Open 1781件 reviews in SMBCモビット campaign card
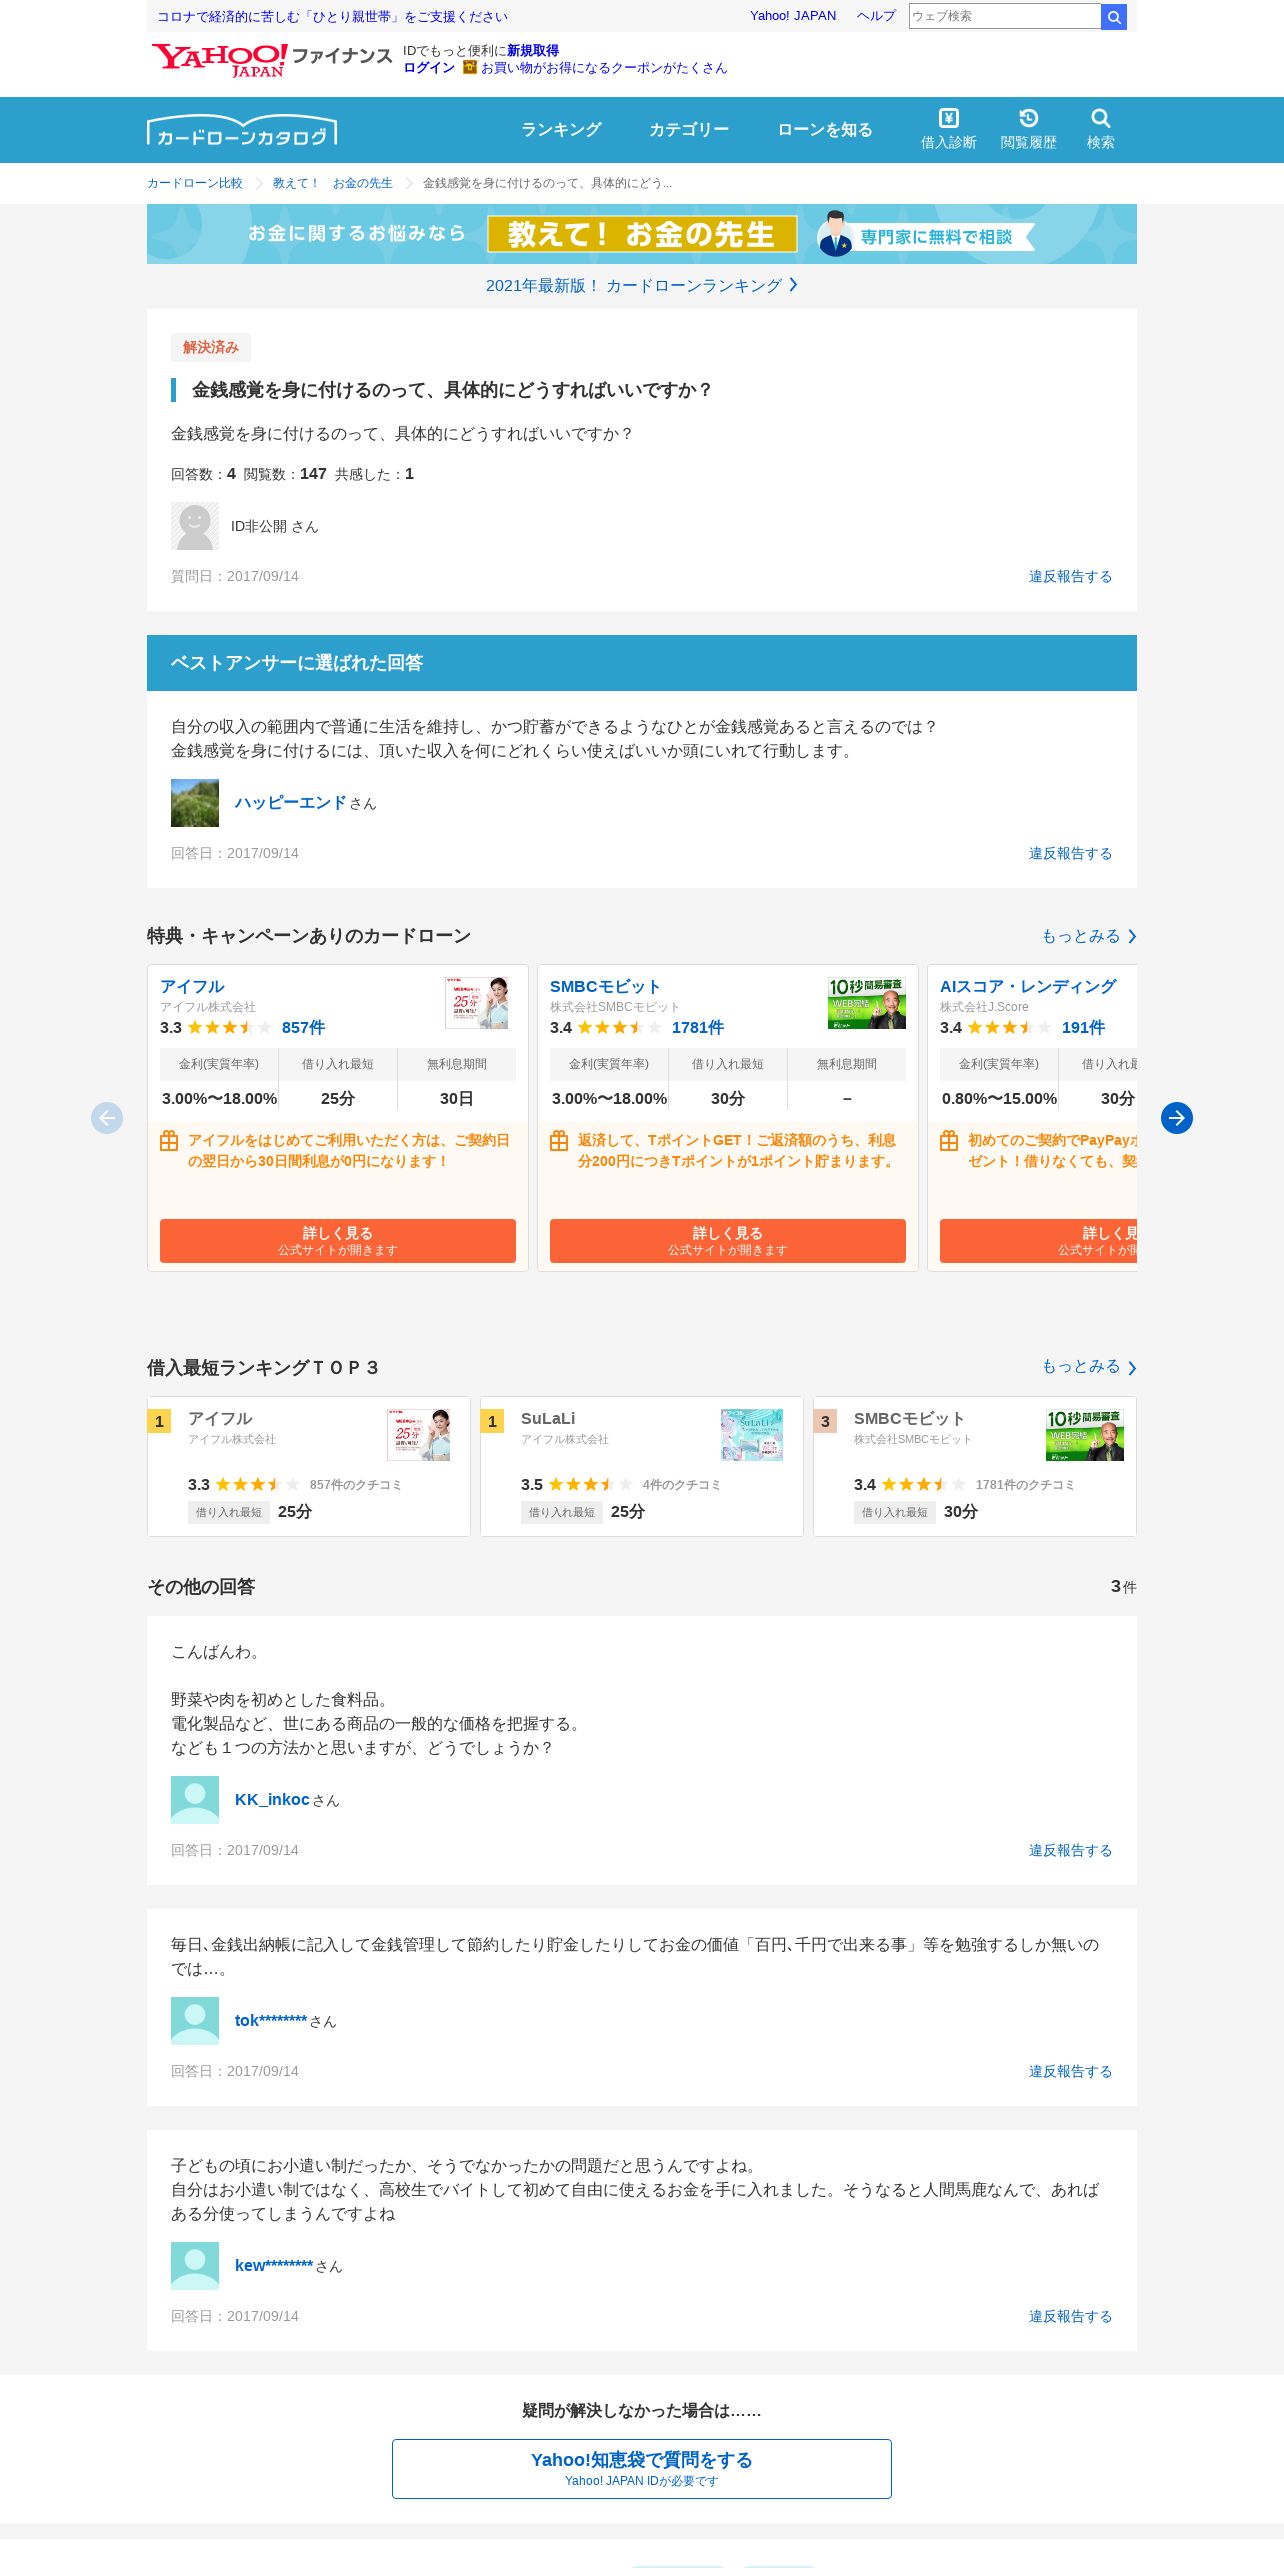This screenshot has width=1284, height=2568. tap(698, 1028)
